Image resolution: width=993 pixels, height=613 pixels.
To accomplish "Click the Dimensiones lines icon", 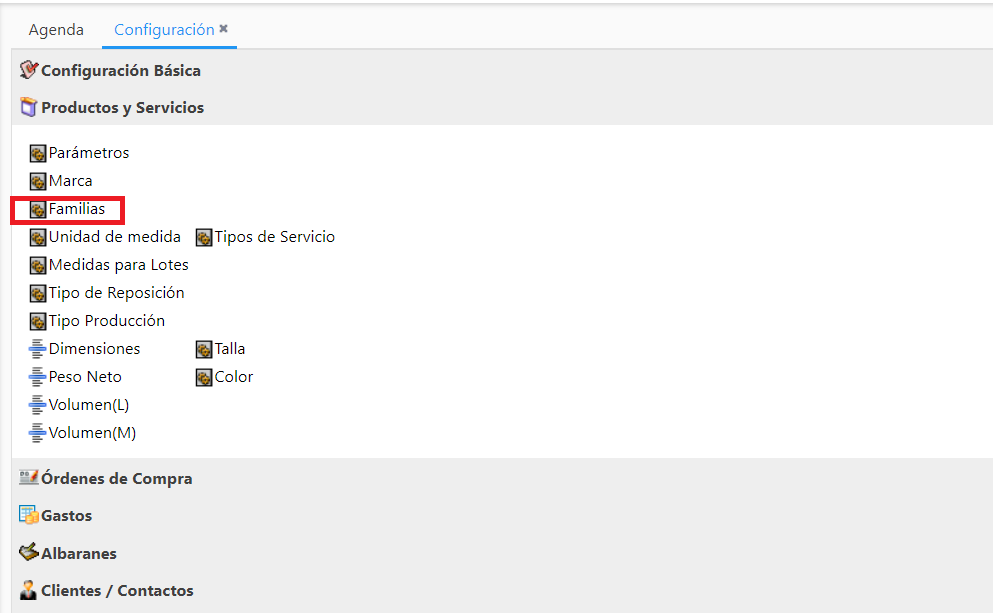I will tap(37, 349).
